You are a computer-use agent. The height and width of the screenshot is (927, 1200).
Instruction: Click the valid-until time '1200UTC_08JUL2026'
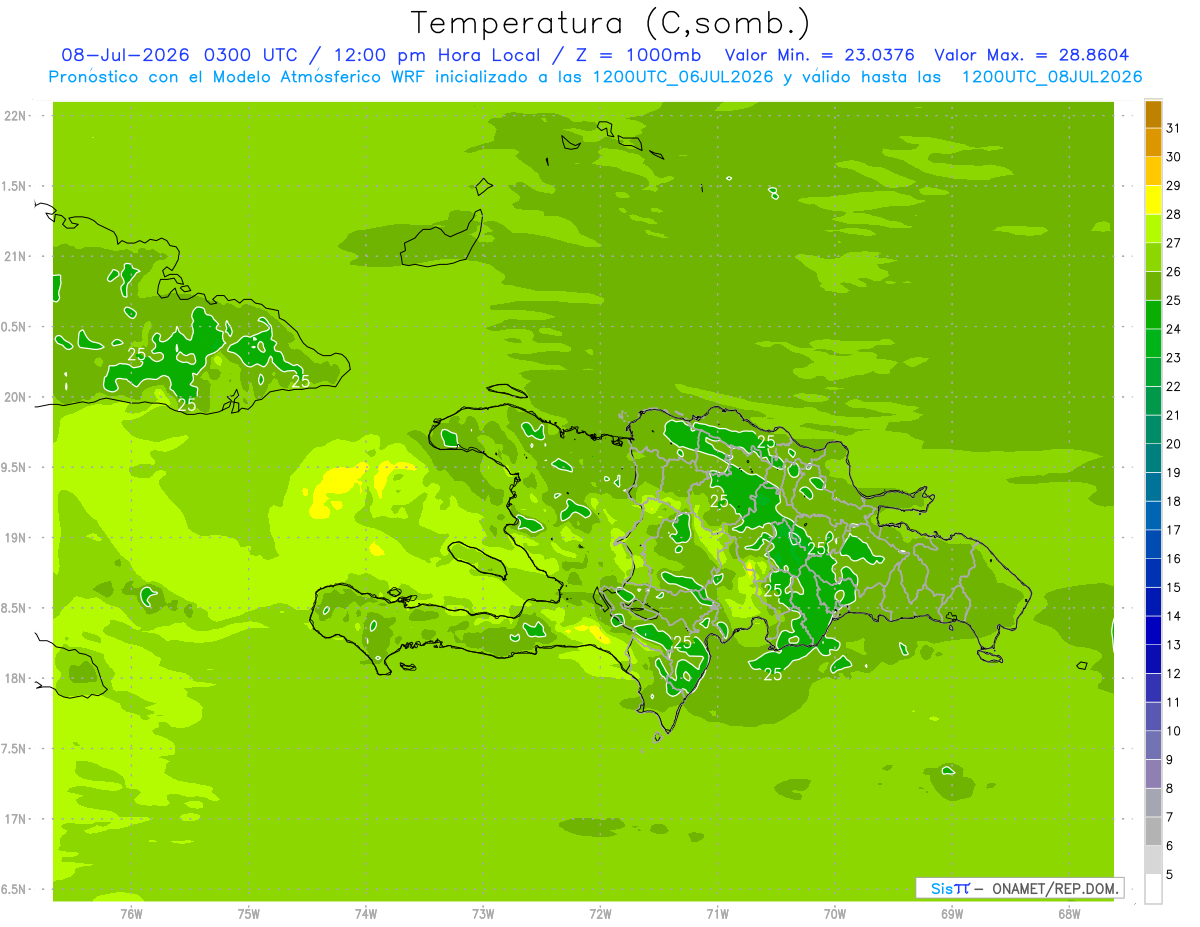(x=1052, y=77)
